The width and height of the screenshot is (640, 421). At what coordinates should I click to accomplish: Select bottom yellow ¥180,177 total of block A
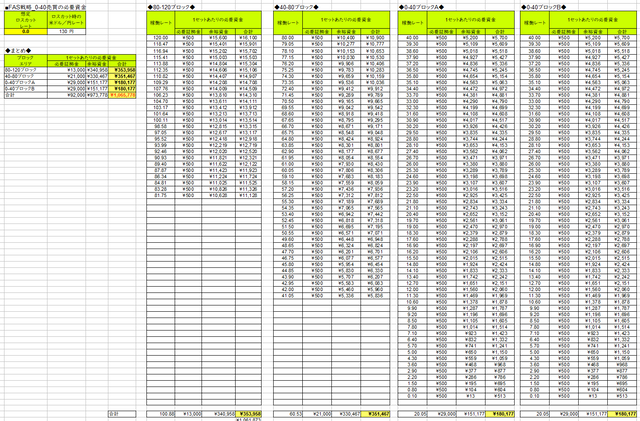(500, 414)
